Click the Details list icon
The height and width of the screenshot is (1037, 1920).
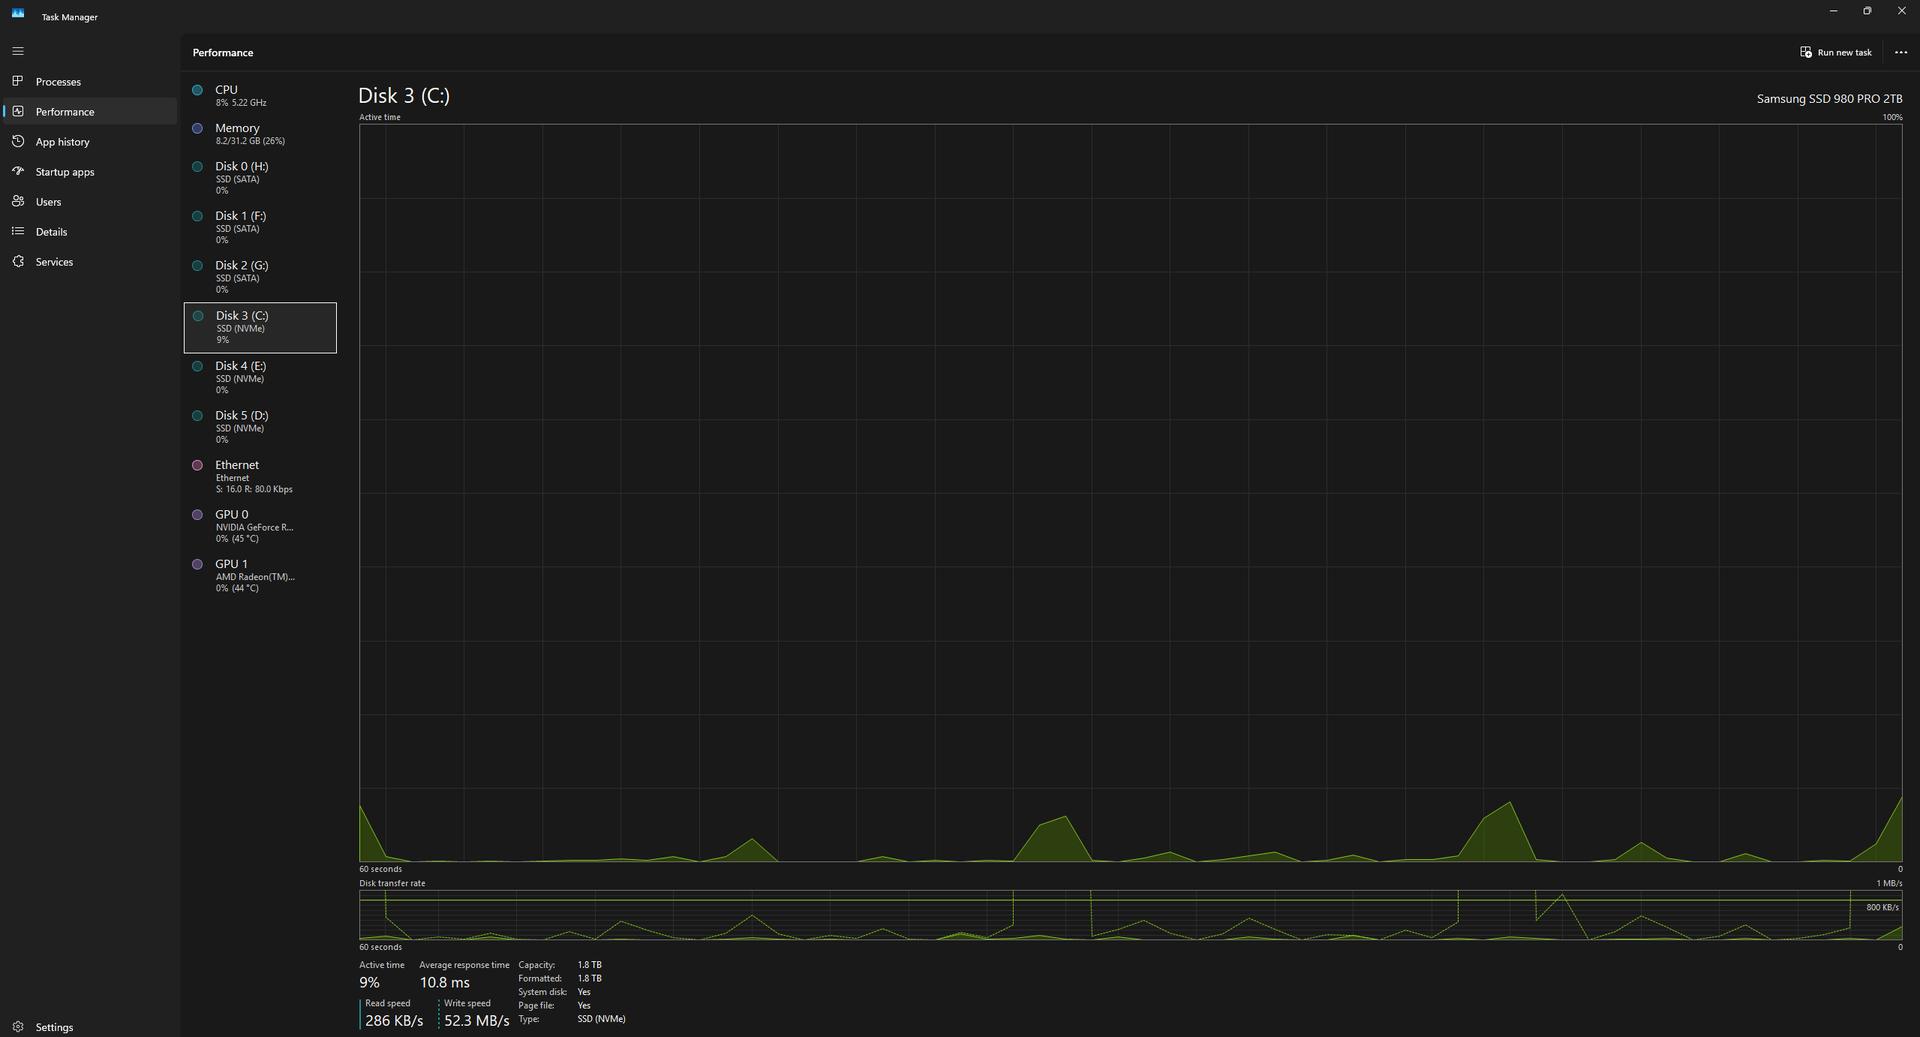pos(18,231)
